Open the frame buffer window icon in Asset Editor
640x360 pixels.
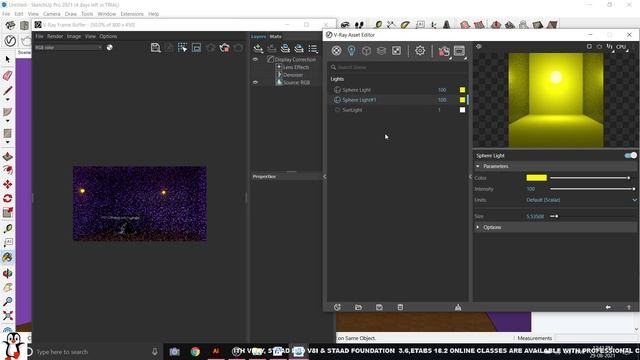tap(460, 51)
